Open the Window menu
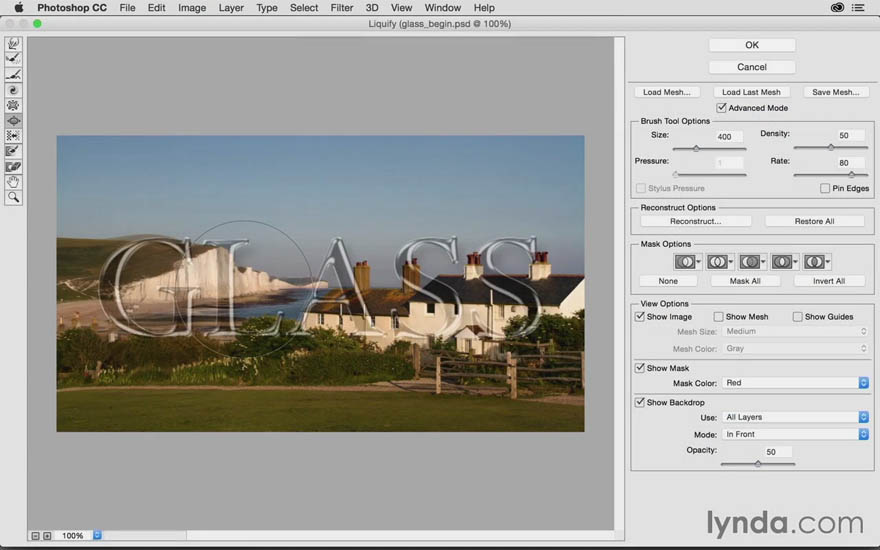The image size is (880, 550). pyautogui.click(x=443, y=8)
